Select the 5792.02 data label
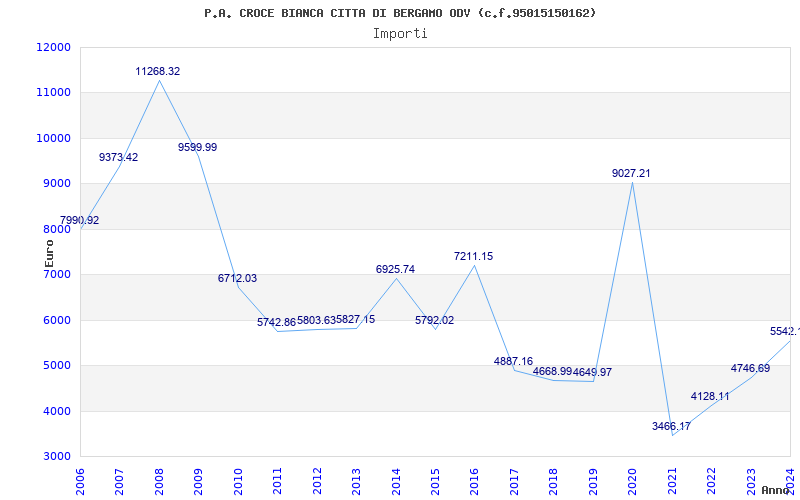The width and height of the screenshot is (800, 500). 434,320
